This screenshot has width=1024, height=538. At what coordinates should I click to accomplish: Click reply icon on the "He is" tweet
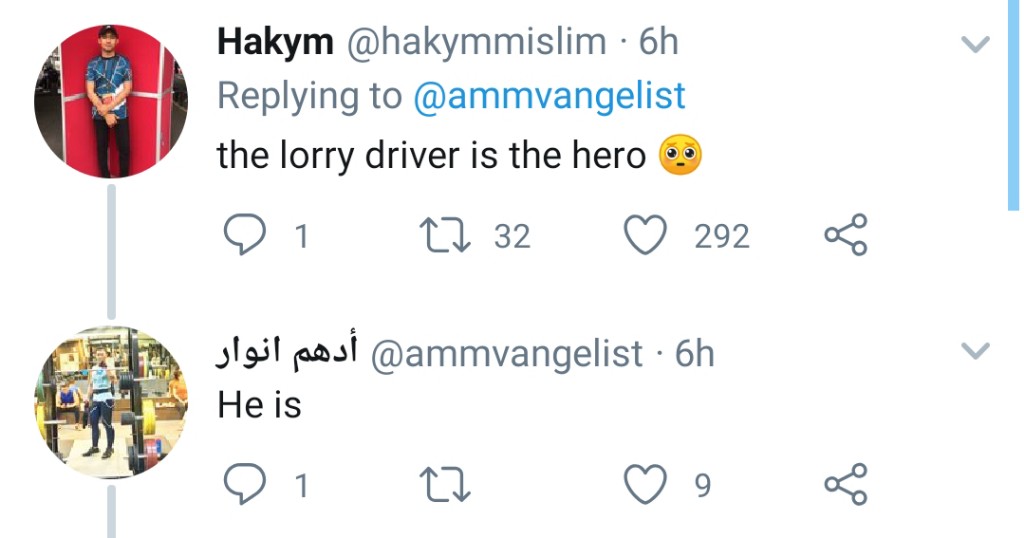241,485
